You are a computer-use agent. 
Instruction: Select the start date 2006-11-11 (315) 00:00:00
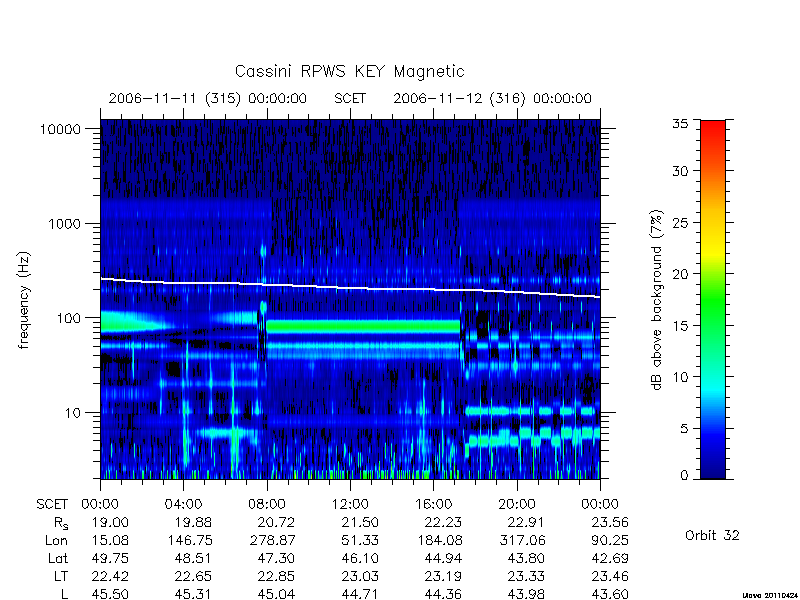(208, 98)
